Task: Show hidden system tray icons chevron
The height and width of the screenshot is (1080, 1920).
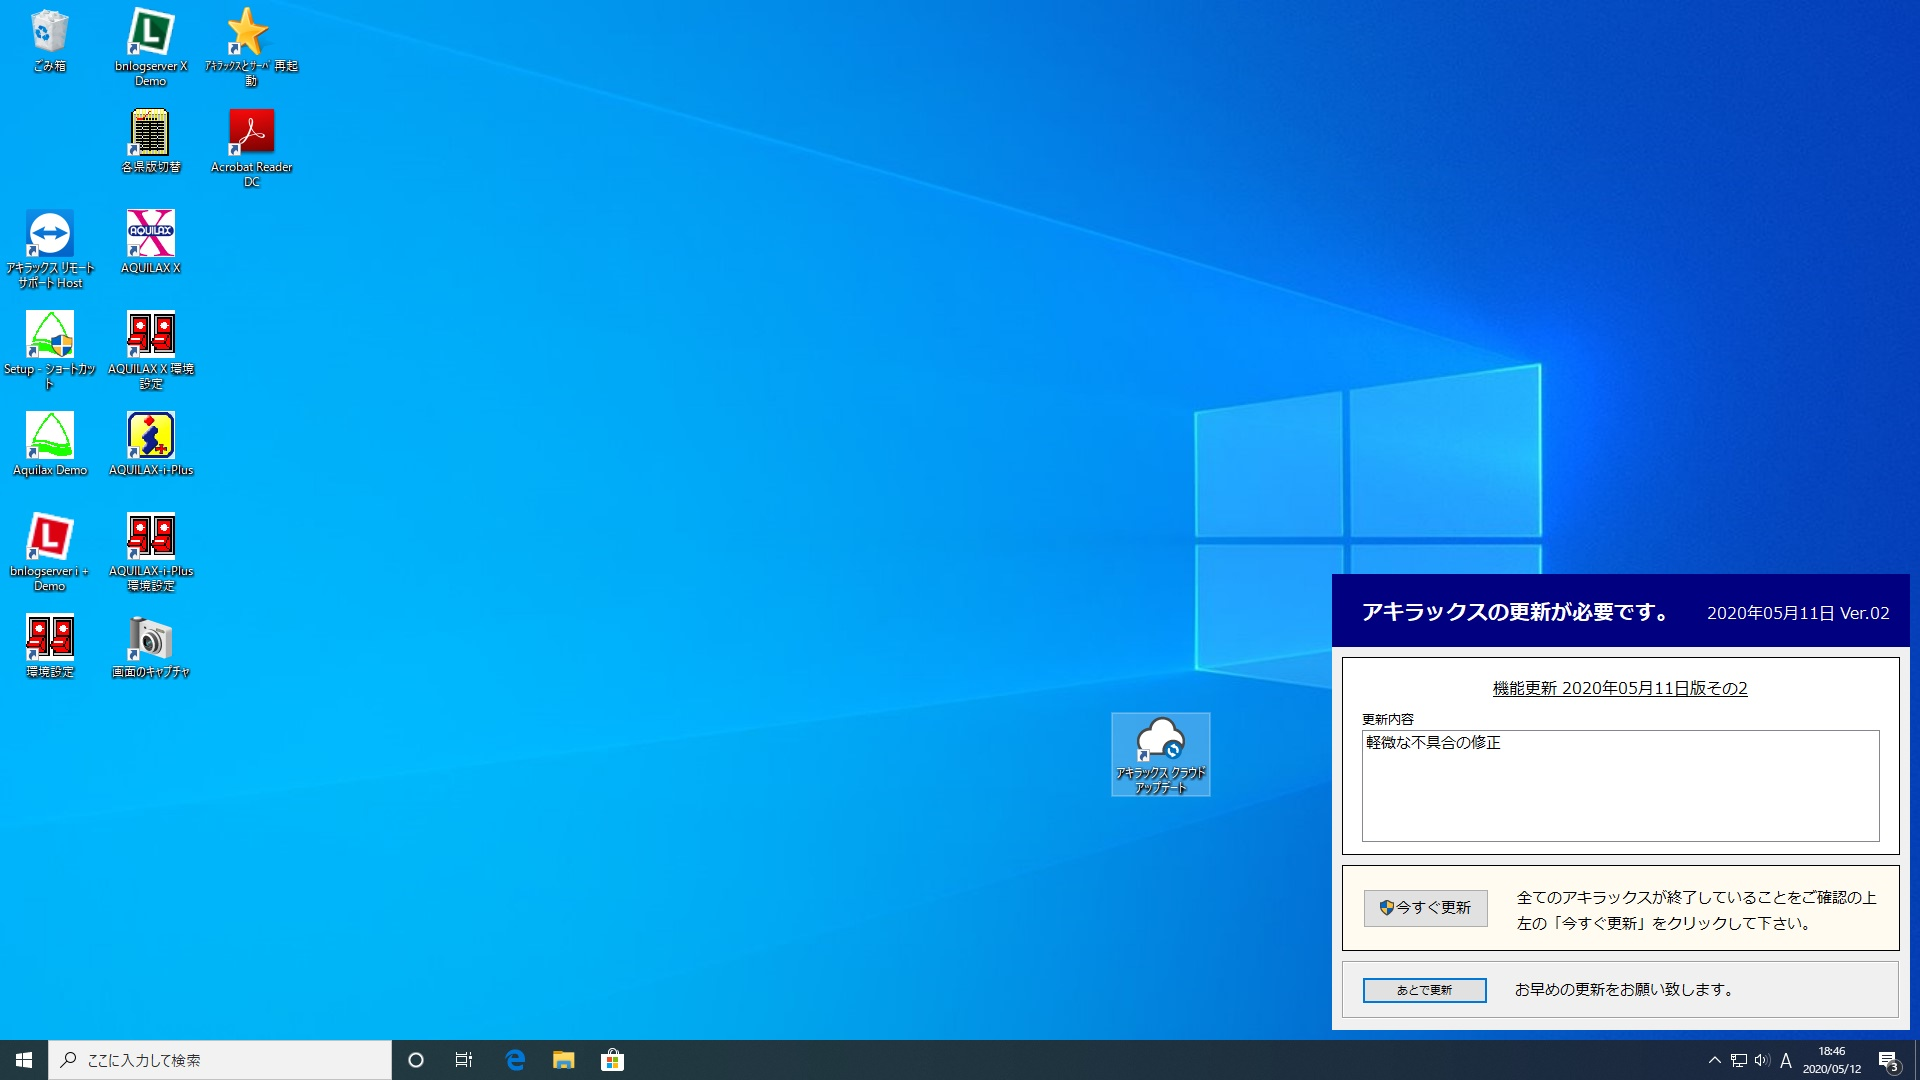Action: [1714, 1060]
